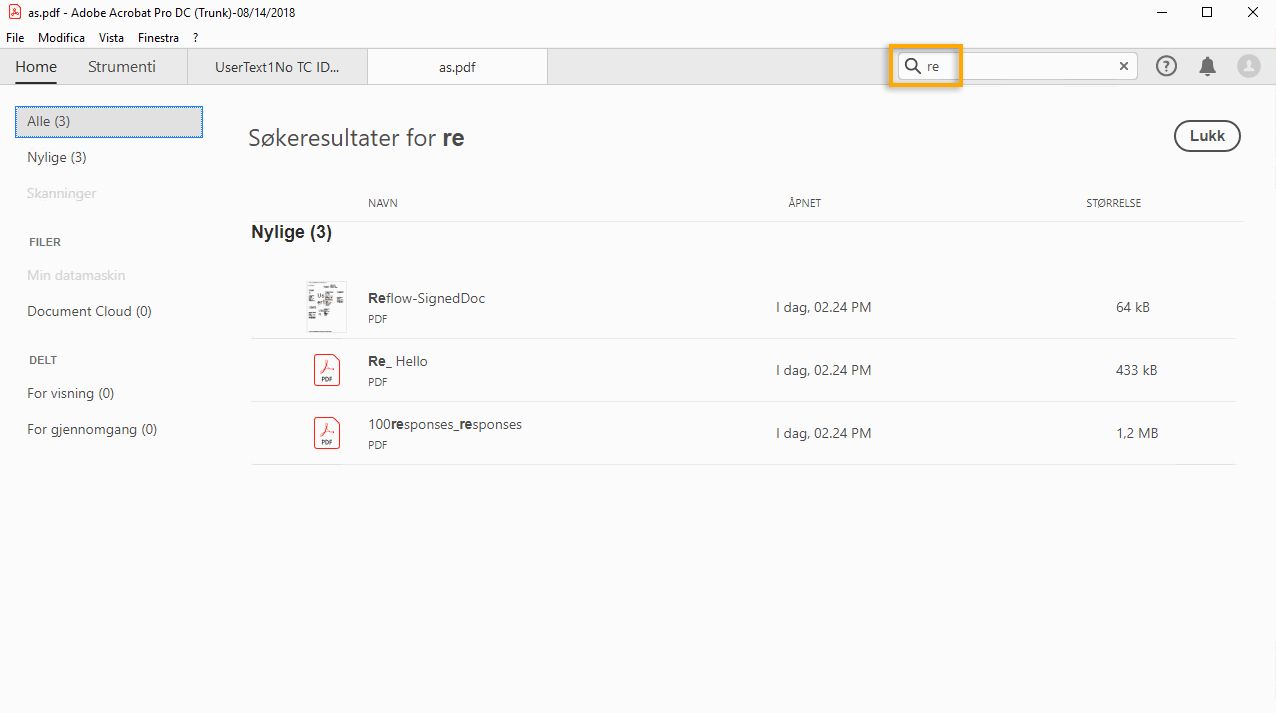Image resolution: width=1276 pixels, height=713 pixels.
Task: Close search results with Lukk button
Action: pos(1207,136)
